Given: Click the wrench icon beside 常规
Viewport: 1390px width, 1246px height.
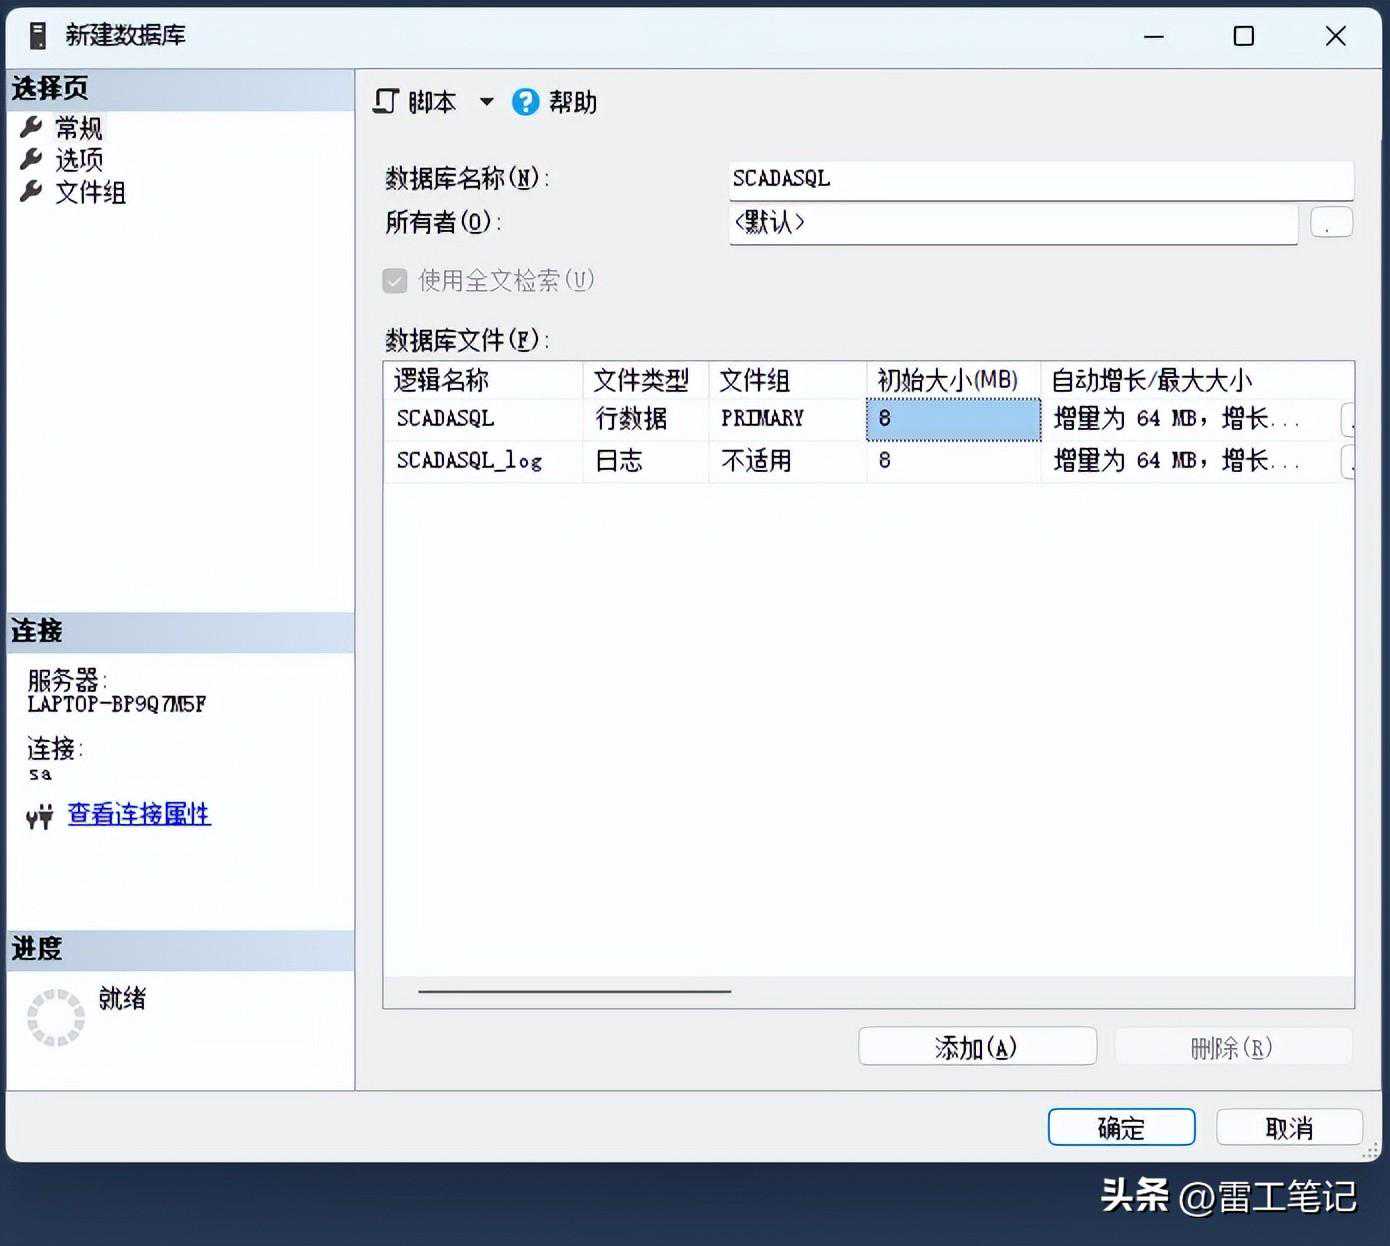Looking at the screenshot, I should [x=32, y=127].
